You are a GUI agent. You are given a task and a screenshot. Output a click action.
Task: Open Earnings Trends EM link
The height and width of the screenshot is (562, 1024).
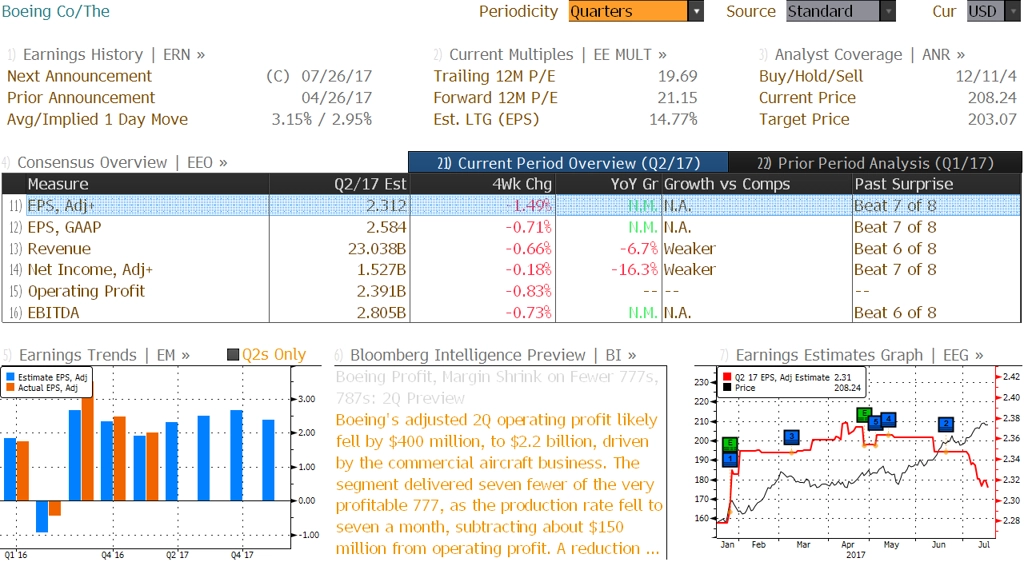point(97,355)
